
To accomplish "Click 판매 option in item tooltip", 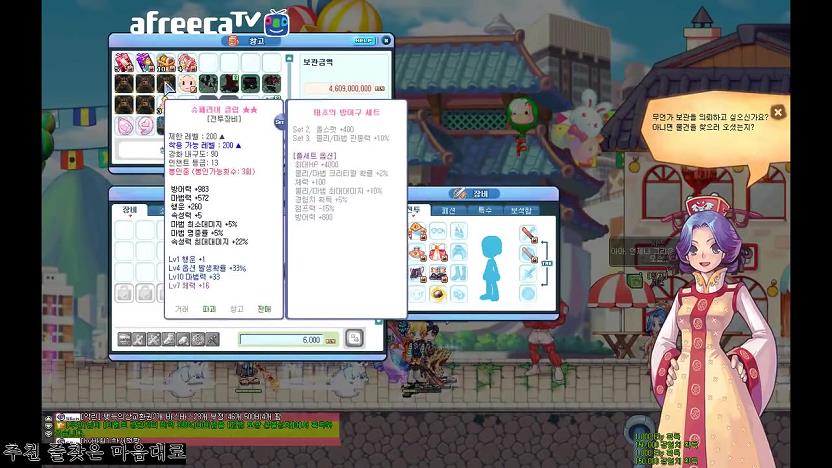I will pos(264,309).
